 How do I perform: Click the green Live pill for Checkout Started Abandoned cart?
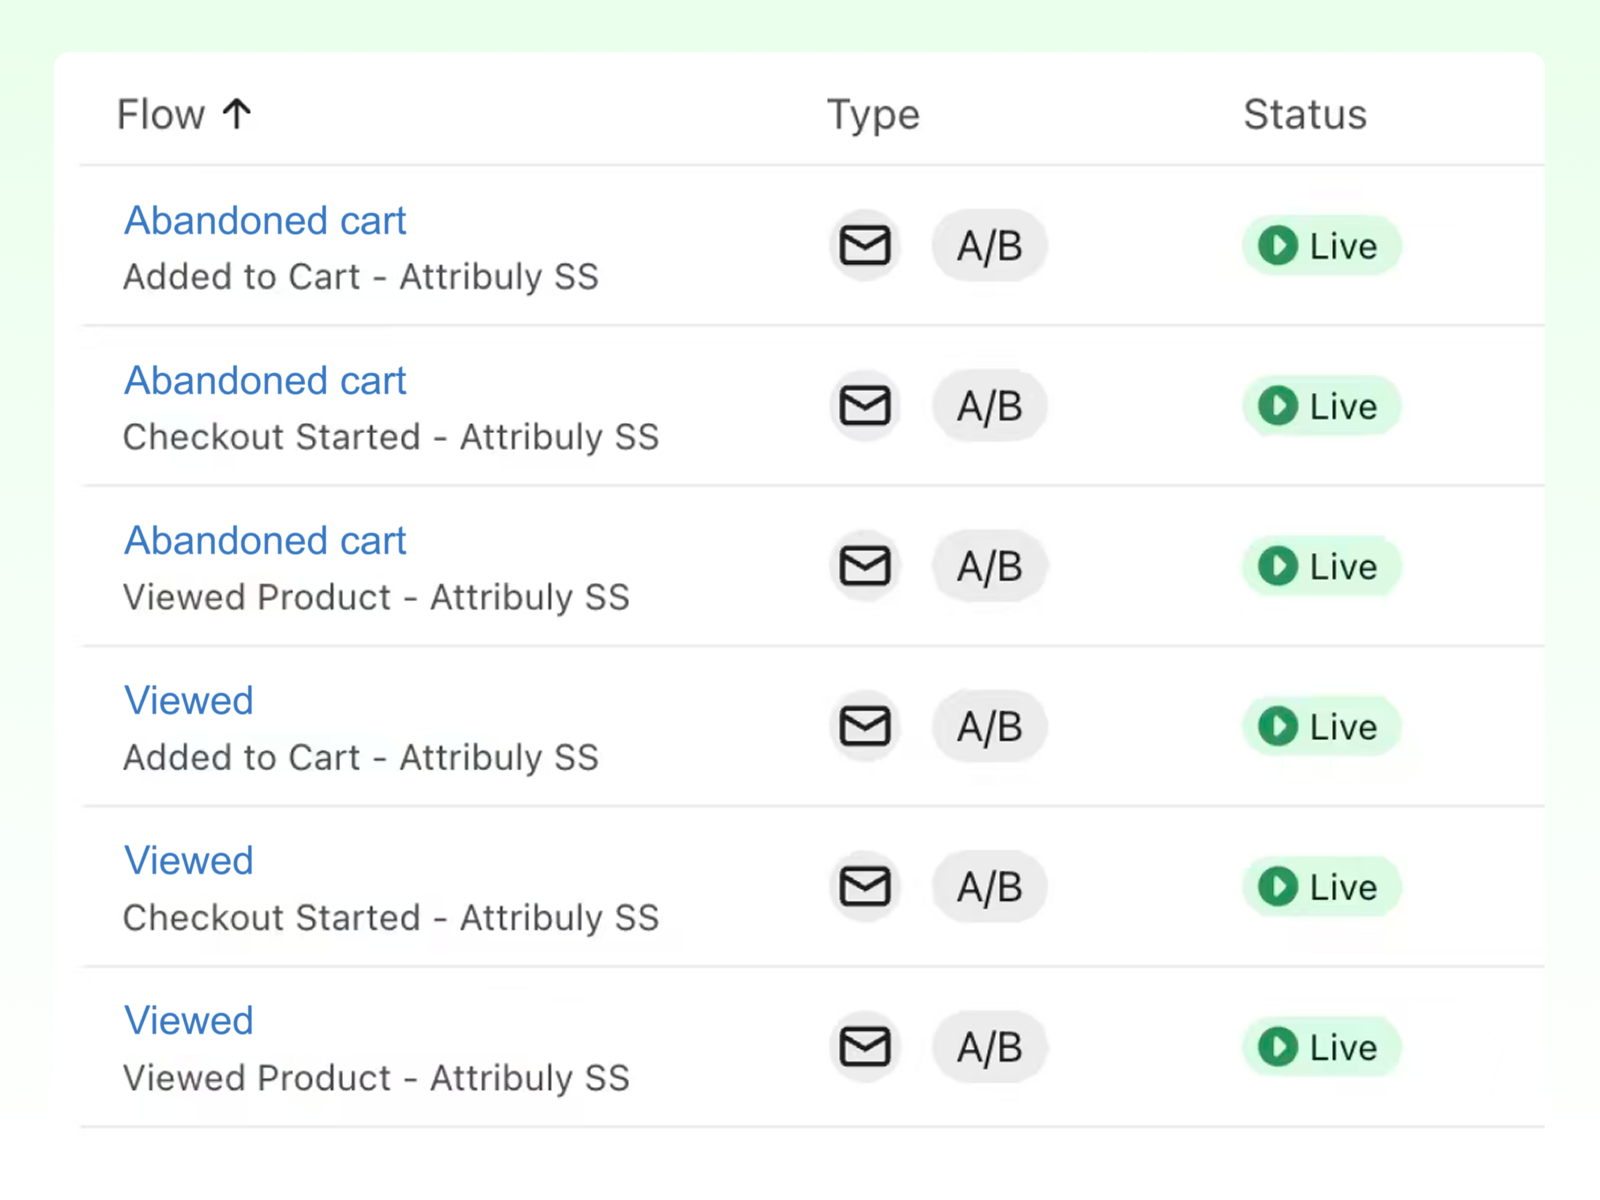pyautogui.click(x=1320, y=406)
